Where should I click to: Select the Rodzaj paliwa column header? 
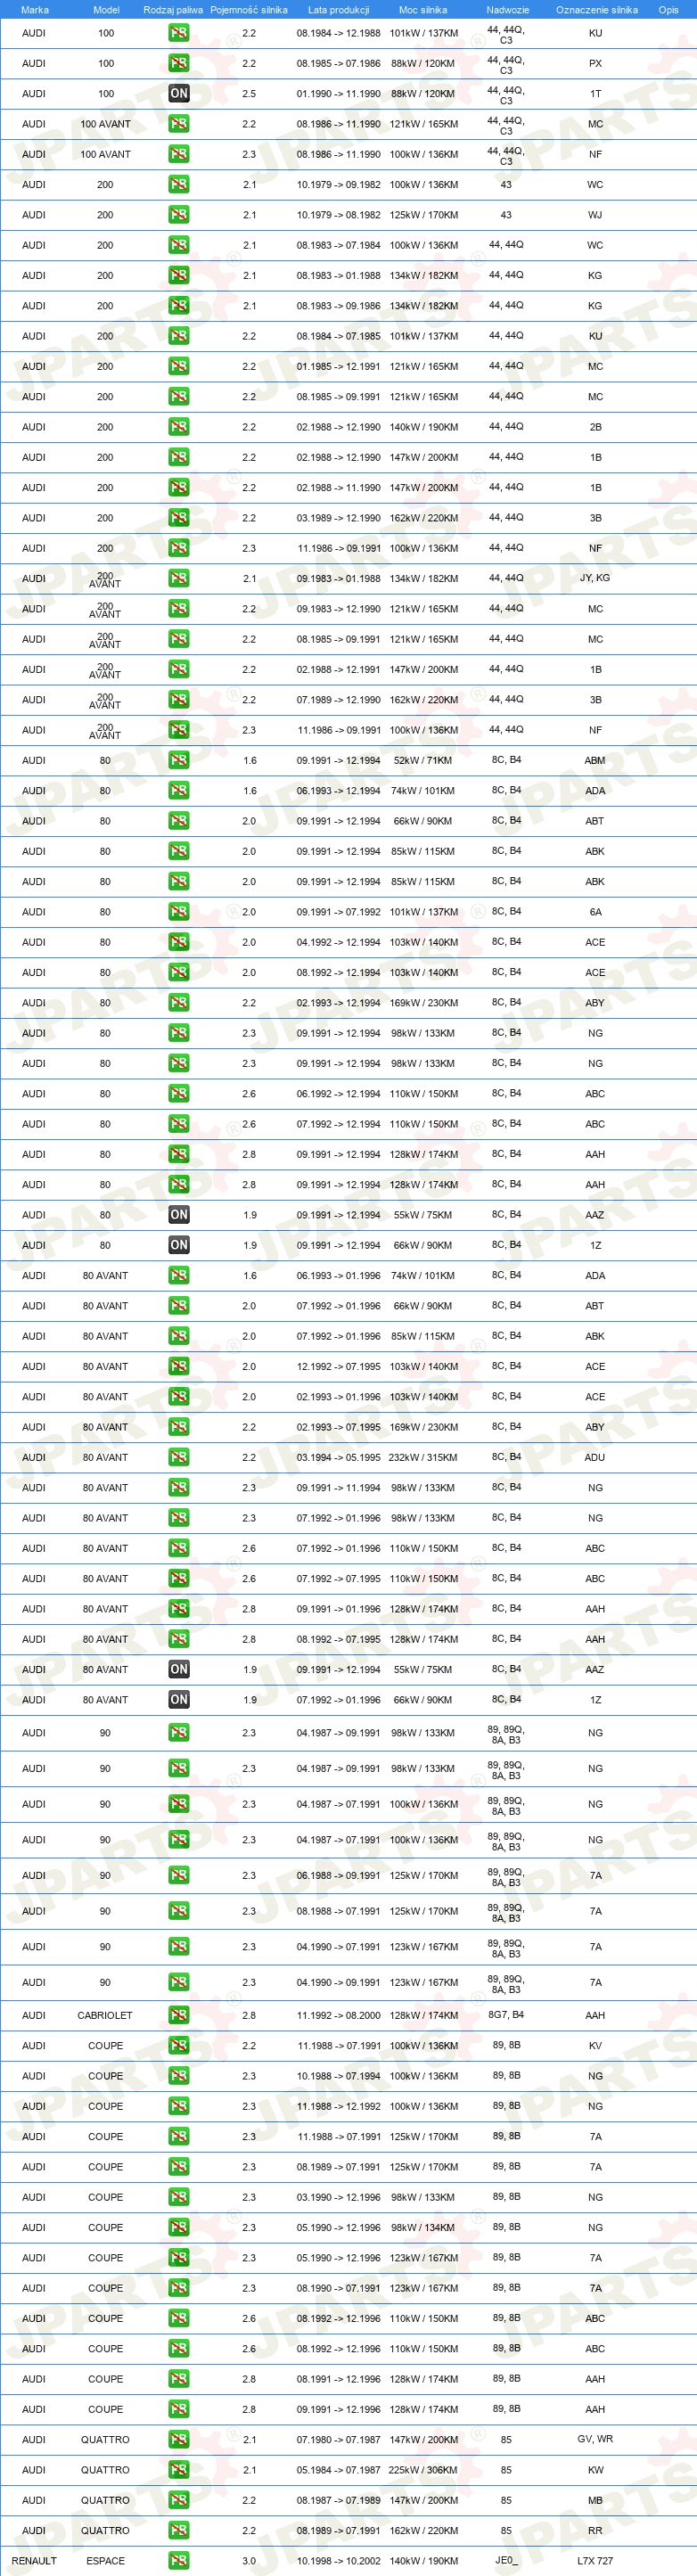(x=173, y=10)
